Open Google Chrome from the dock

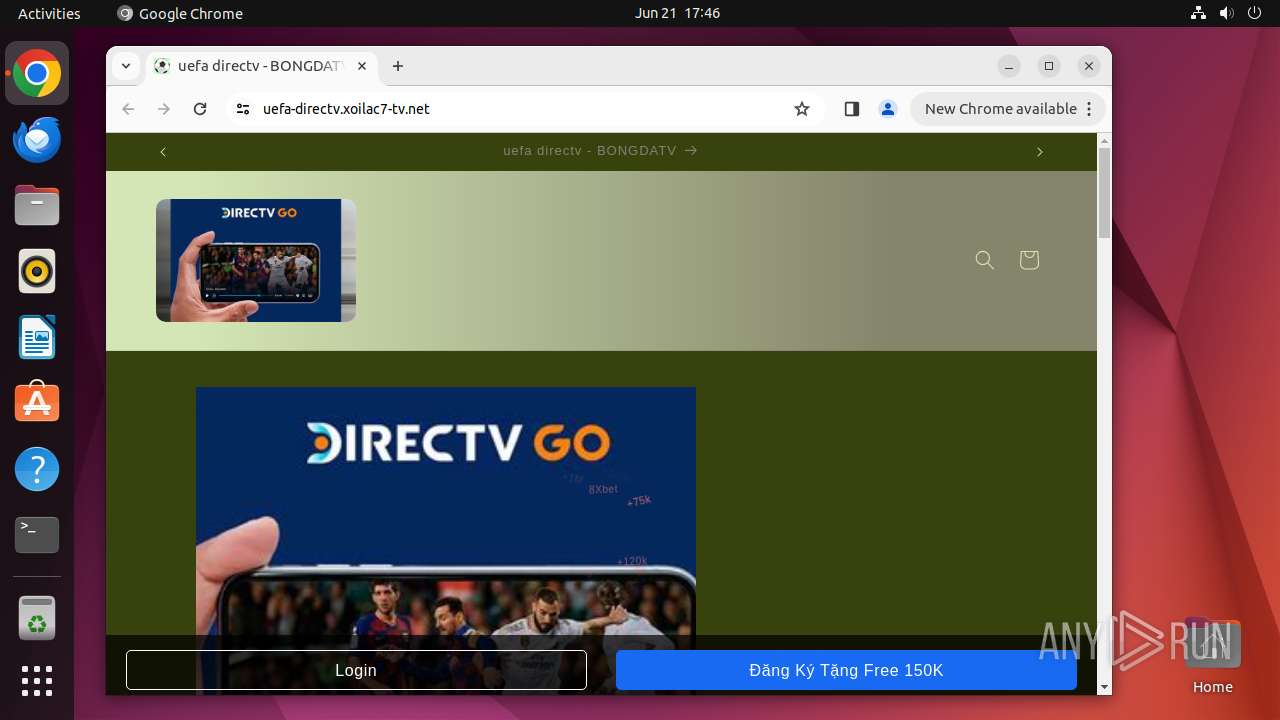[x=37, y=74]
